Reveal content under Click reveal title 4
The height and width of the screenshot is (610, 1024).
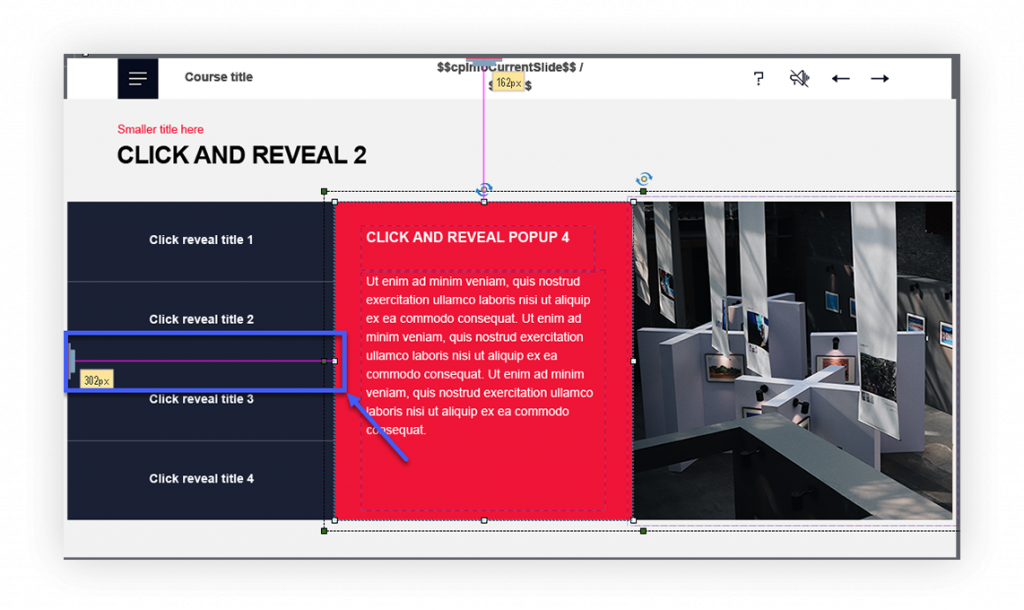point(200,478)
